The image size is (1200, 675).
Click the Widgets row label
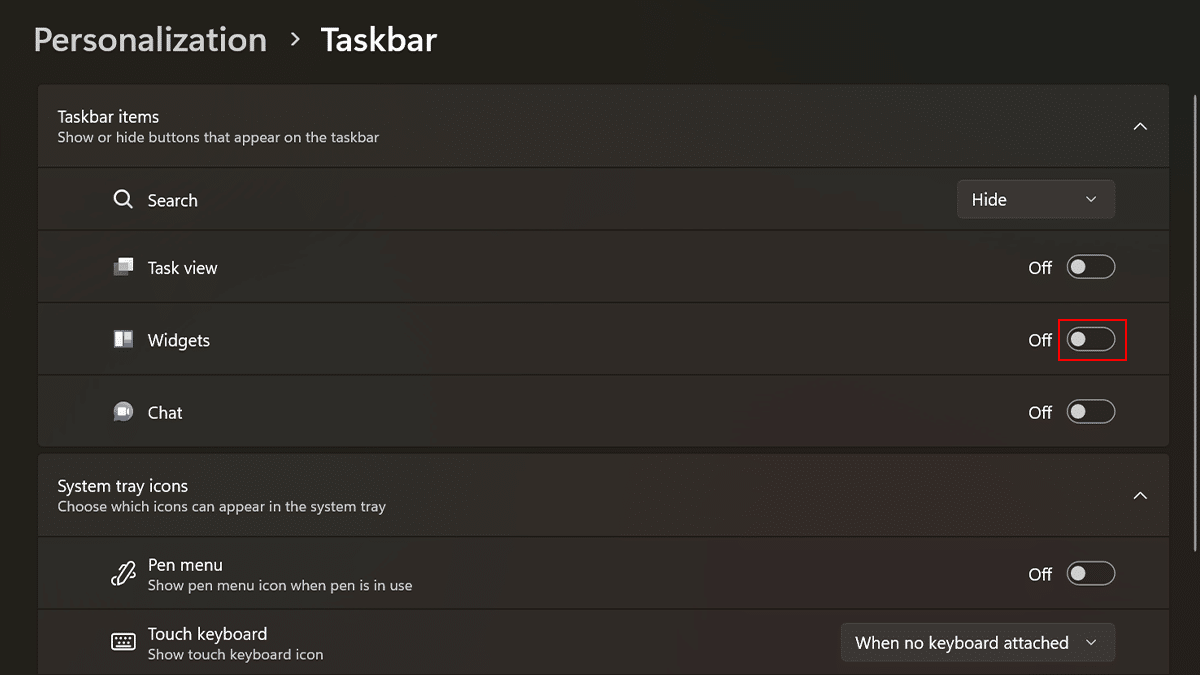point(179,340)
